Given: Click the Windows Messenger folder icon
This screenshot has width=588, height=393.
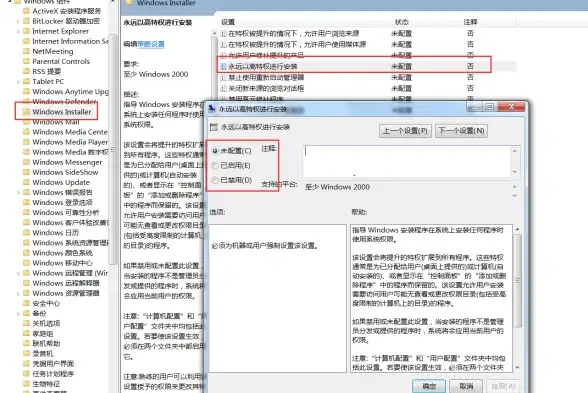Looking at the screenshot, I should click(26, 162).
